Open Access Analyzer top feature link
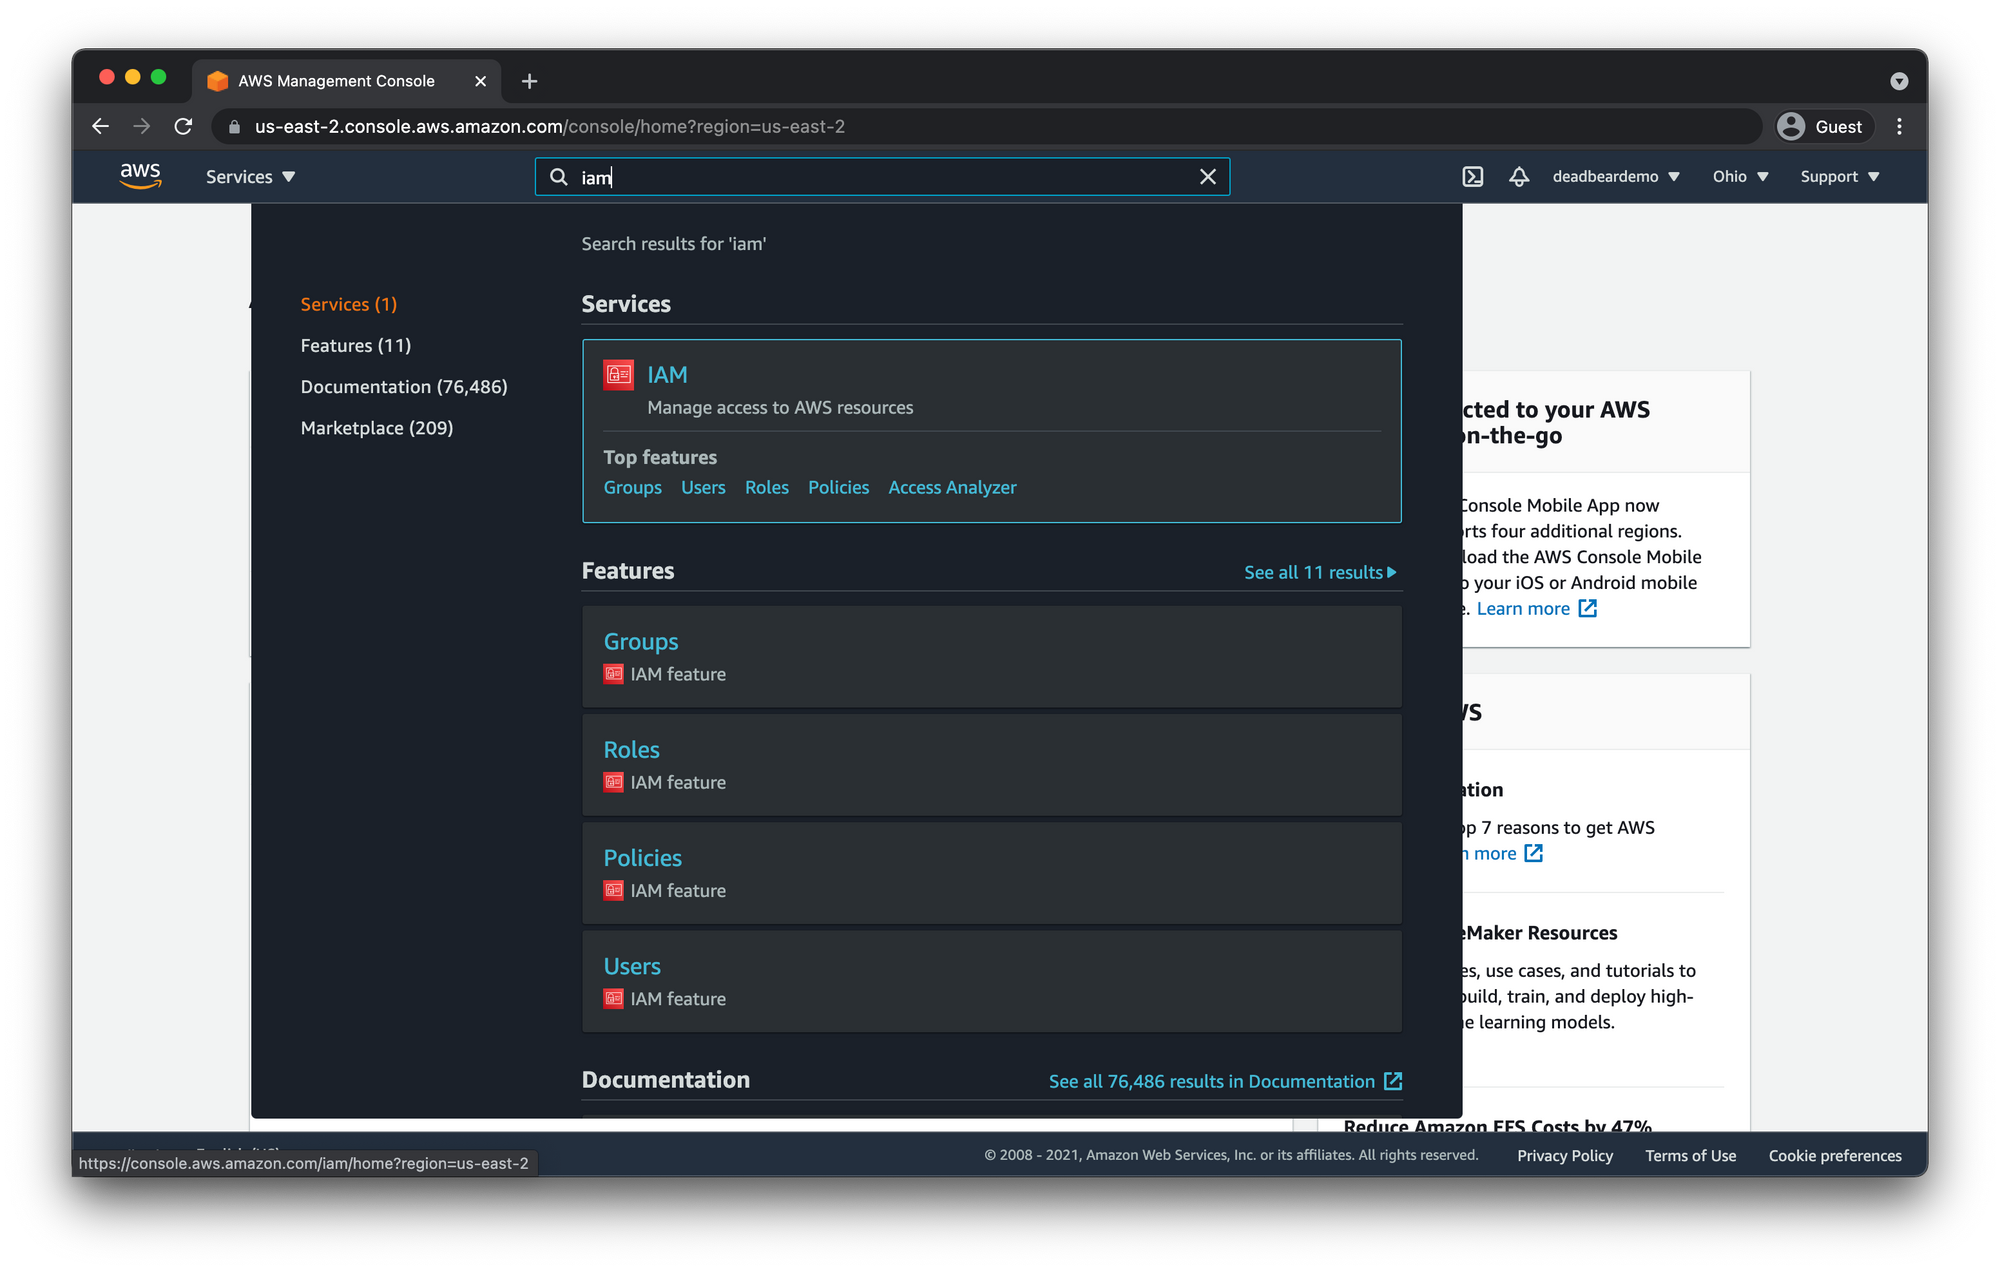 [x=951, y=488]
